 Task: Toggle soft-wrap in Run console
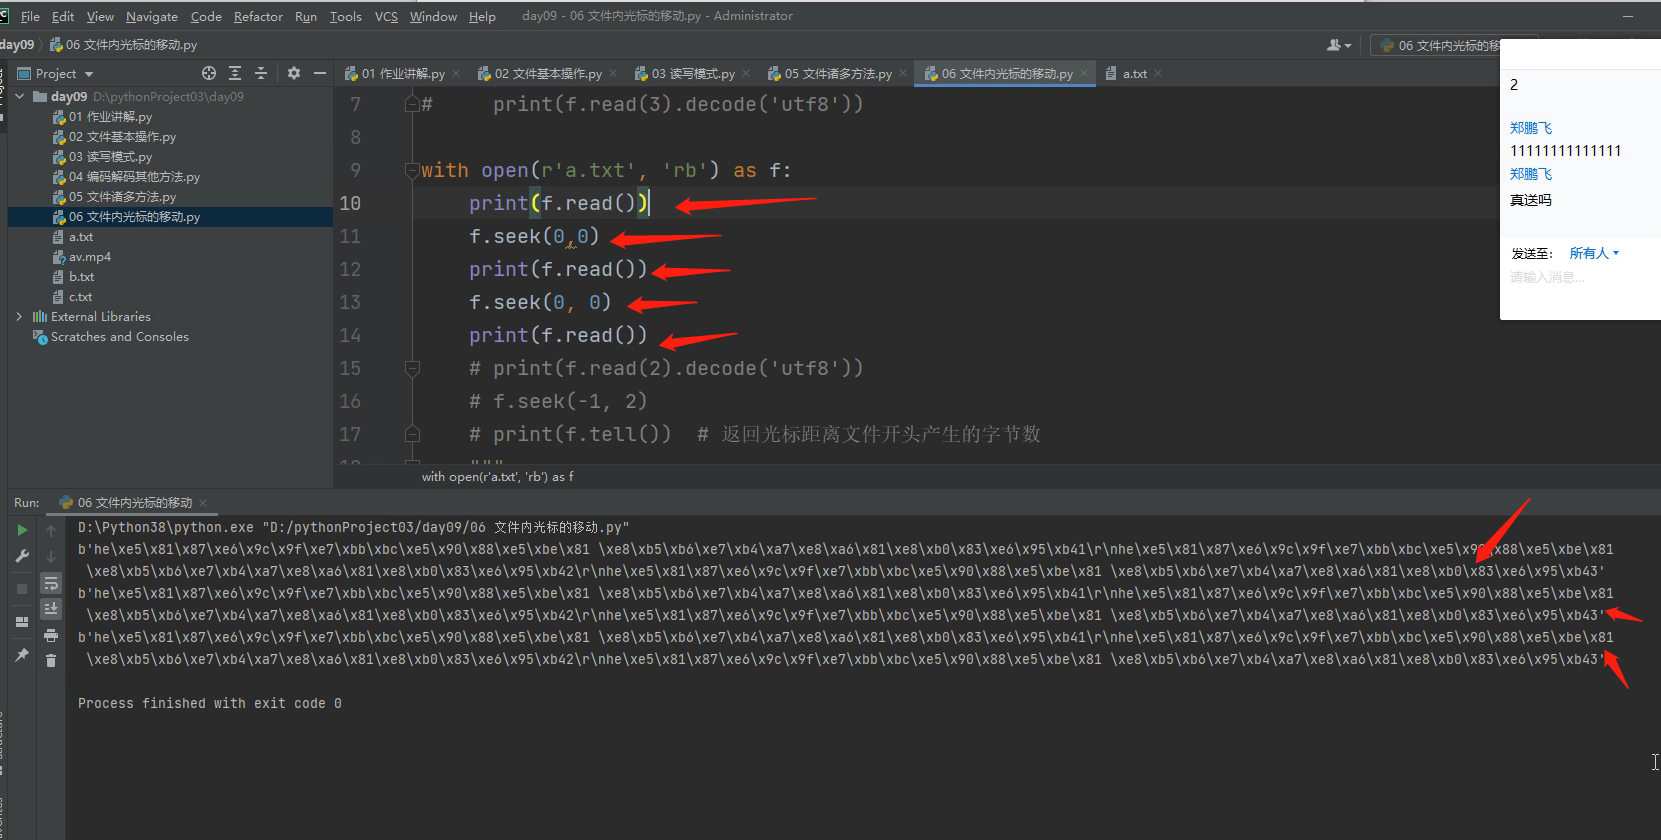51,583
